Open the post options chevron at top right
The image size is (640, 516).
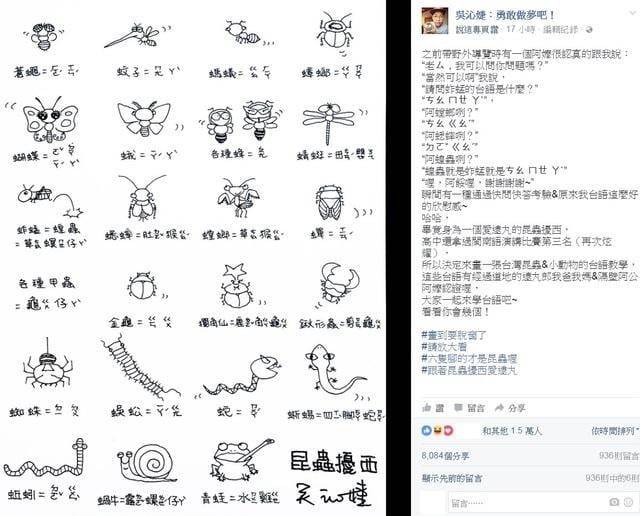click(634, 13)
